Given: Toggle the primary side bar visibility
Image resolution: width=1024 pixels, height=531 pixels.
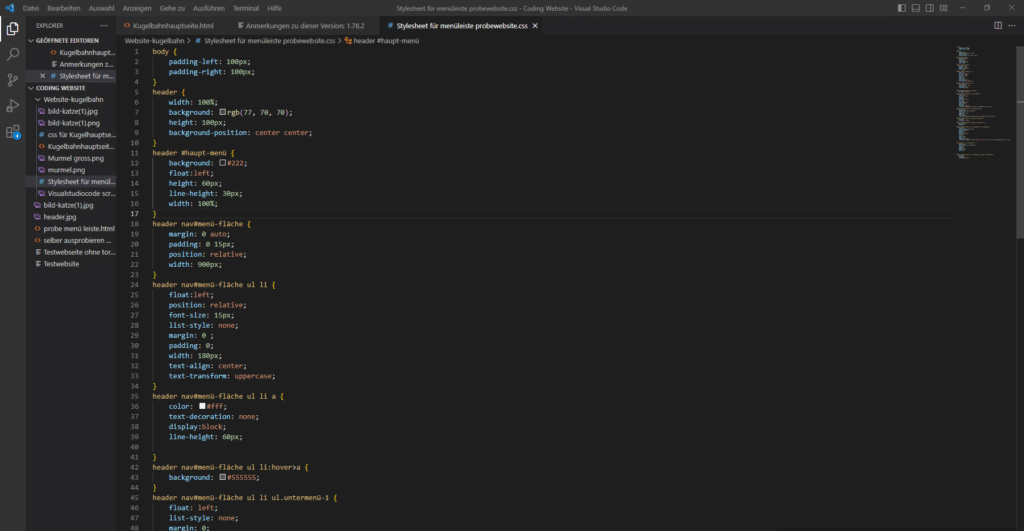Looking at the screenshot, I should click(902, 8).
